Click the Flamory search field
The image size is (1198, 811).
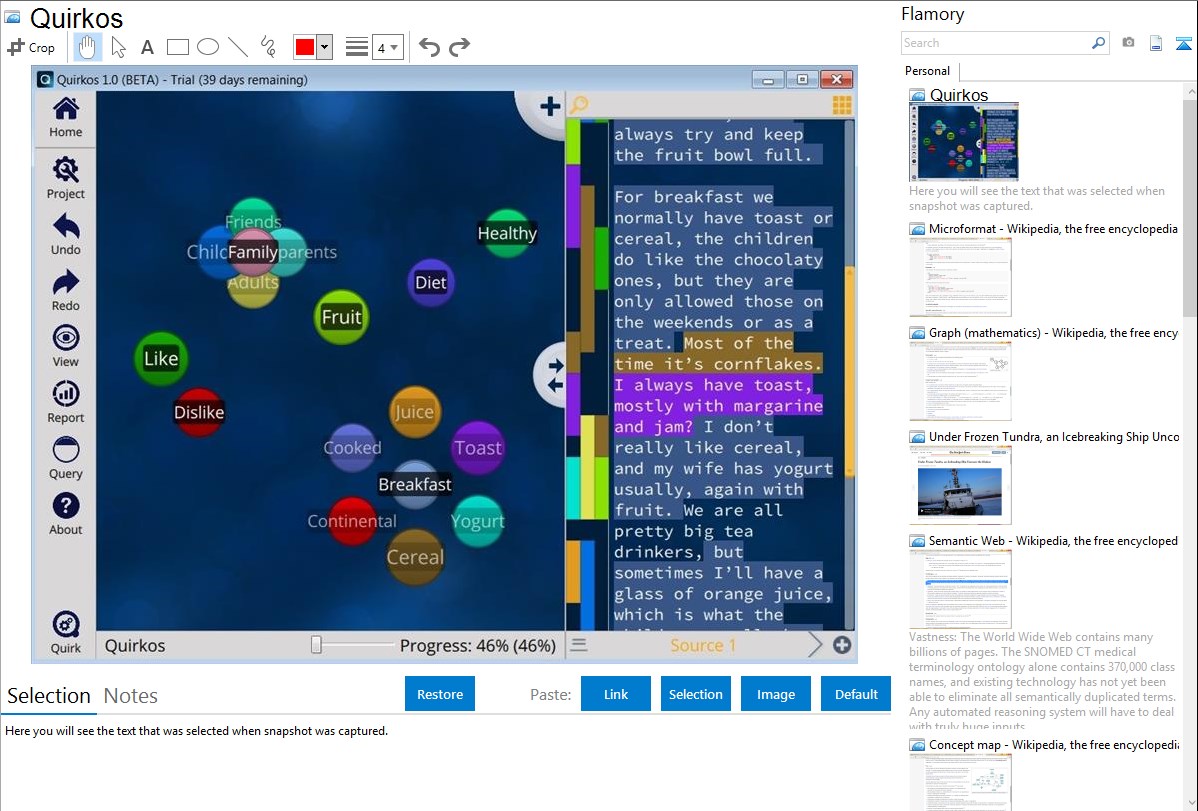(995, 43)
